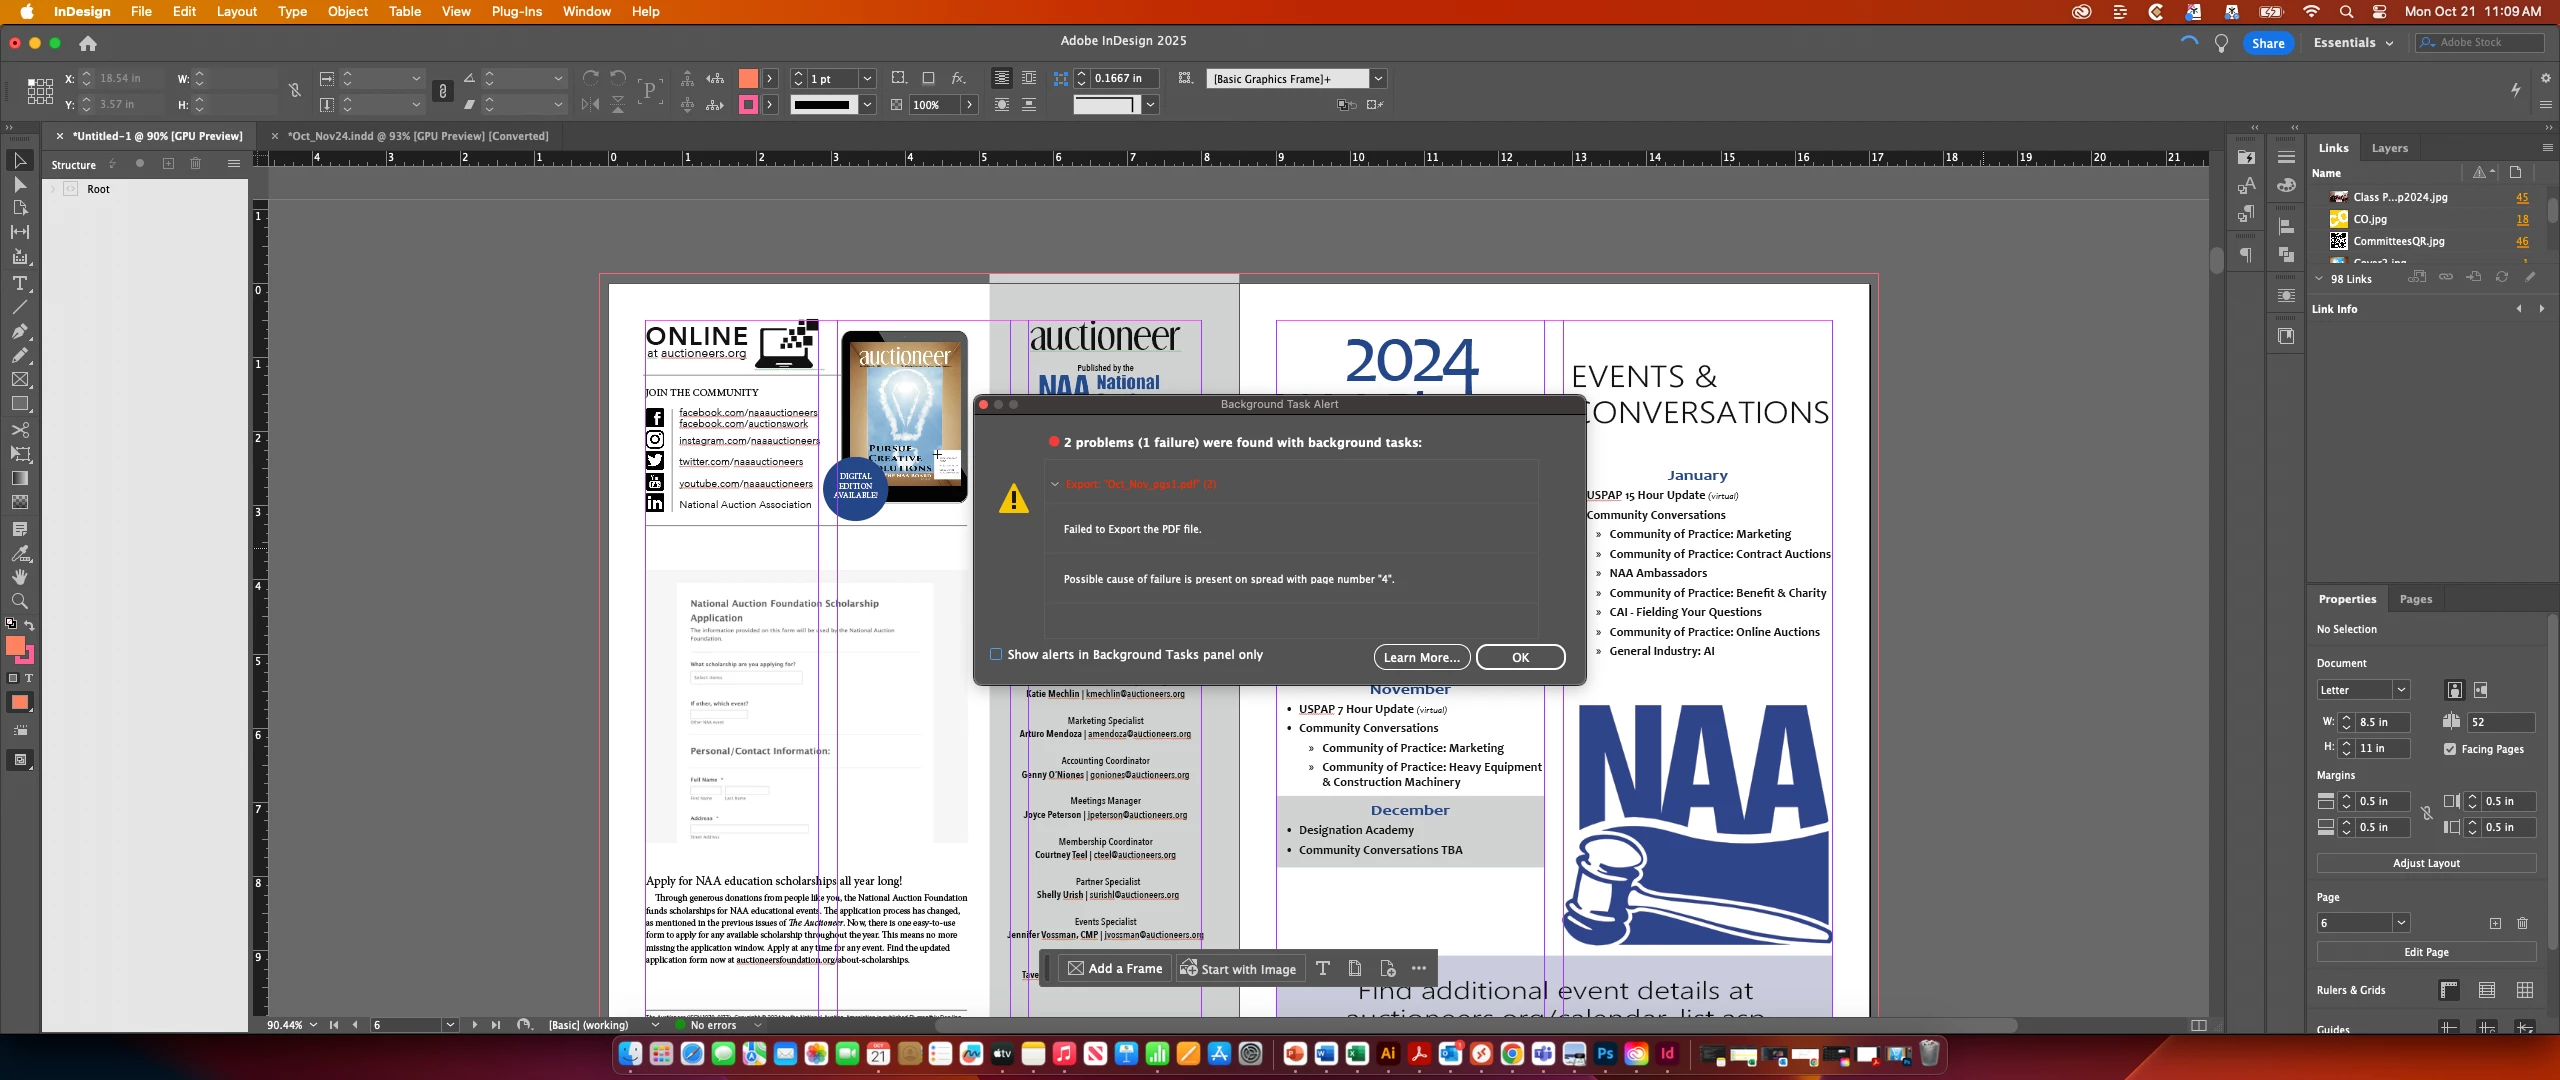The width and height of the screenshot is (2560, 1080).
Task: Click the Learn More button
Action: click(x=1421, y=657)
